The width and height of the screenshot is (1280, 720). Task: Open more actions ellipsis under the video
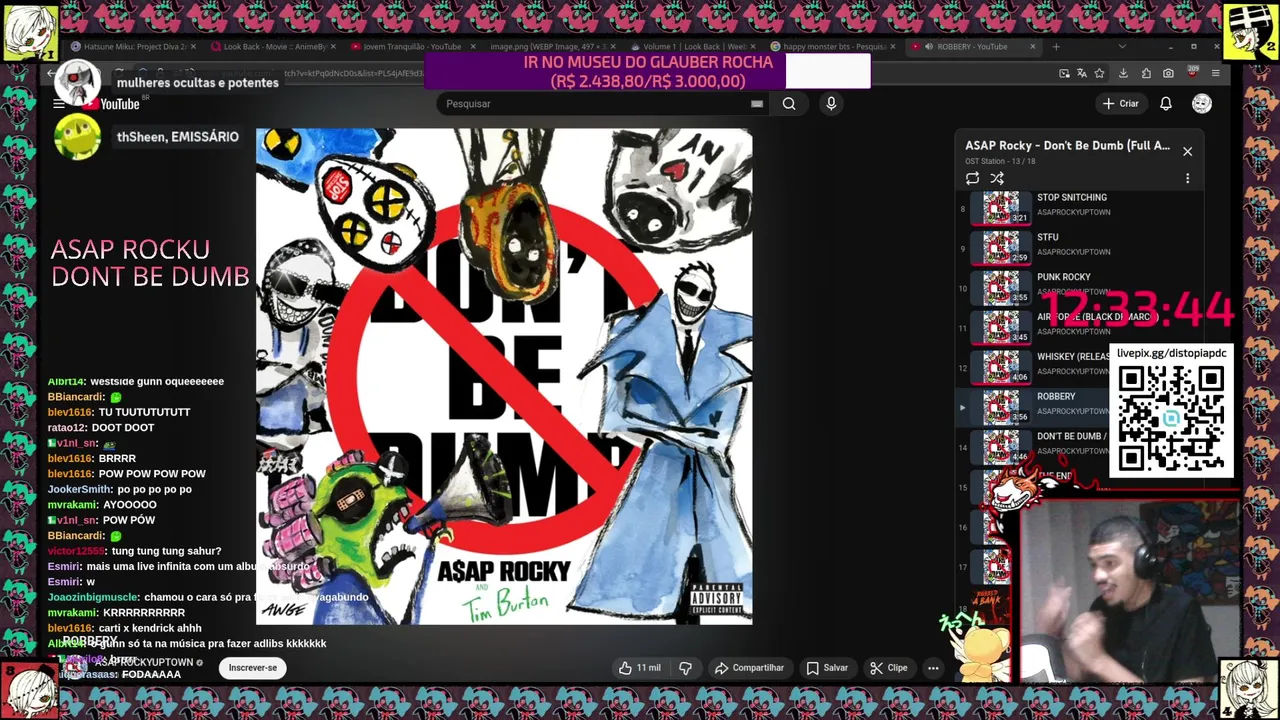933,668
